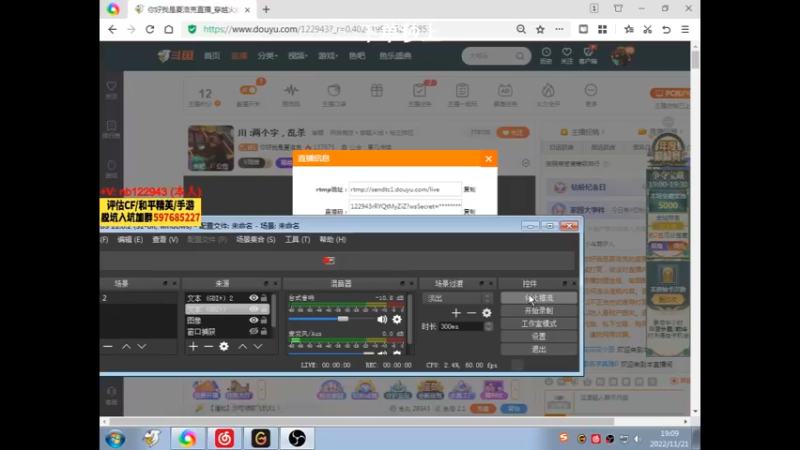This screenshot has width=800, height=450.
Task: Open the 帮助(H) menu in OBS
Action: (x=332, y=239)
